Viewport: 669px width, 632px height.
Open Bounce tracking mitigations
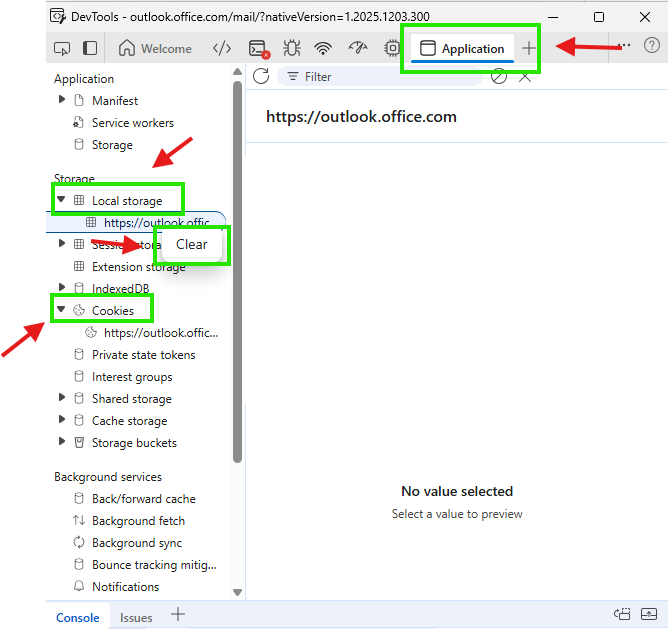point(154,565)
